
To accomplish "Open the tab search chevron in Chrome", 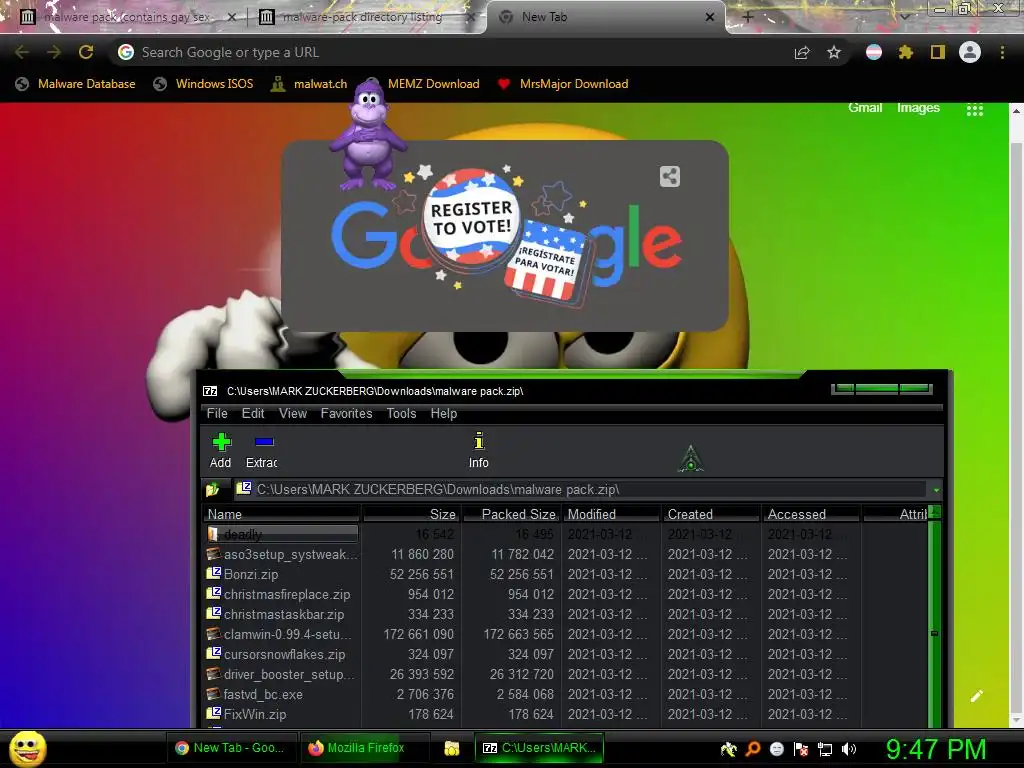I will pos(905,16).
